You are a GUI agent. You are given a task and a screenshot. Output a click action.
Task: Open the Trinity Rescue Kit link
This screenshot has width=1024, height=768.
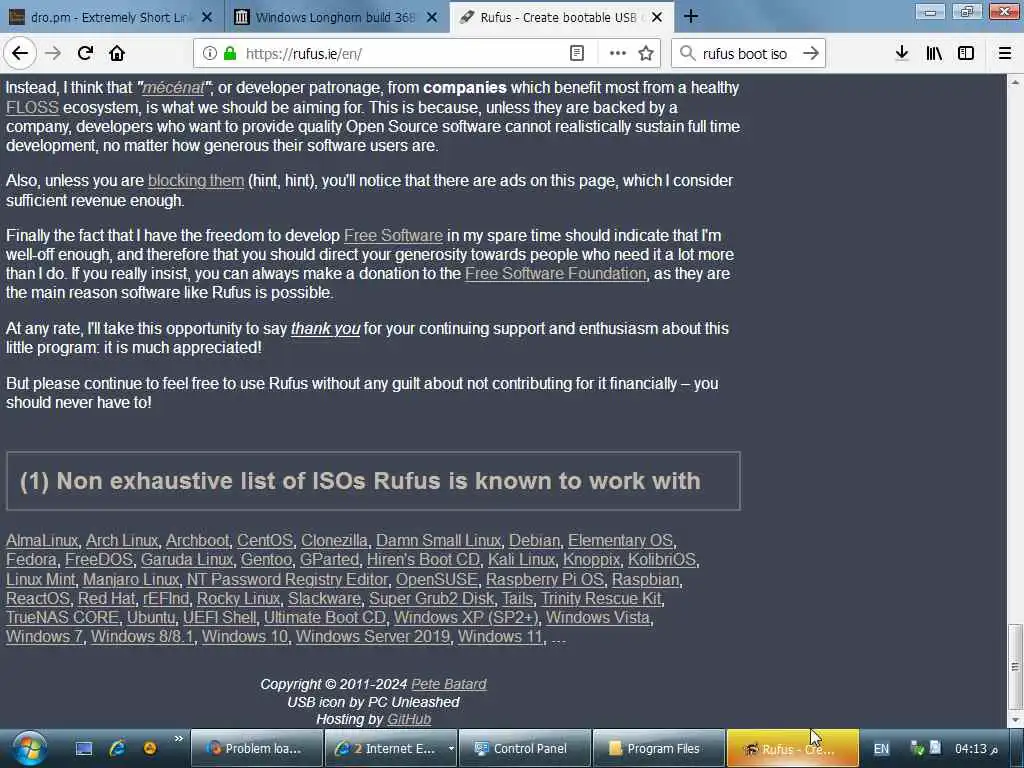tap(601, 598)
